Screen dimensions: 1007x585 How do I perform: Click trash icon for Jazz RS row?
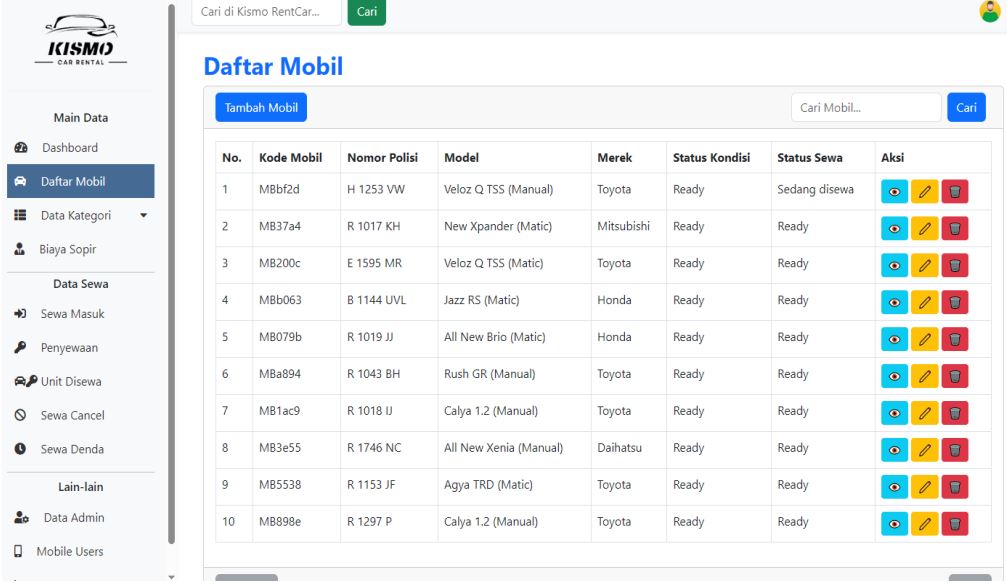click(955, 303)
